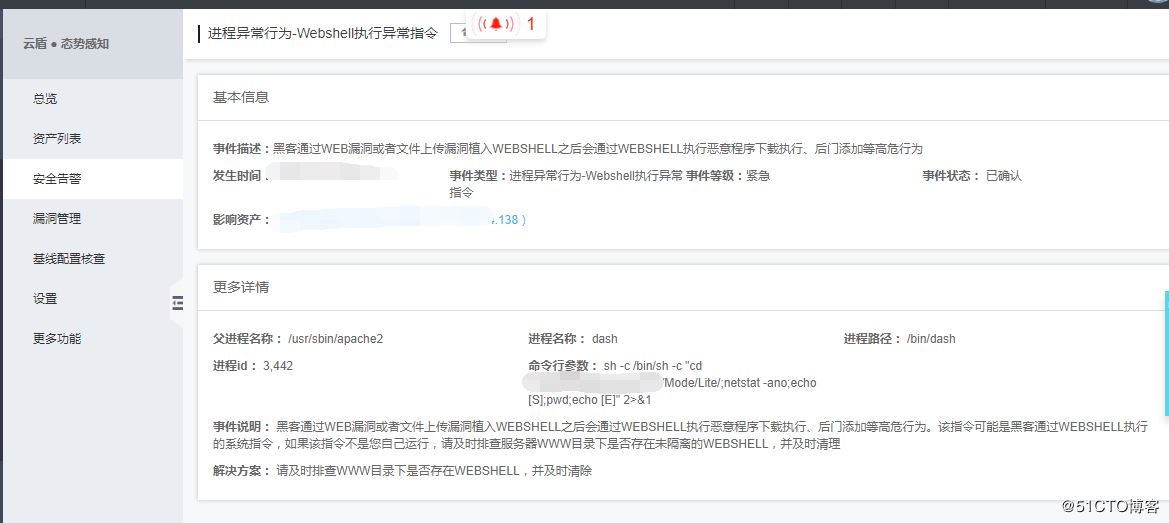Click the 云盾 态势感知 header

[66, 44]
